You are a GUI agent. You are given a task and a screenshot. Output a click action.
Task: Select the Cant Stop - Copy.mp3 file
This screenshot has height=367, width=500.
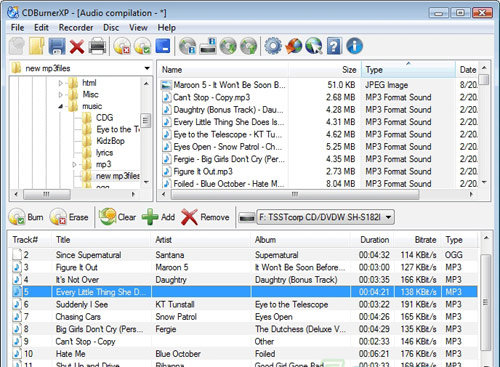pos(211,97)
